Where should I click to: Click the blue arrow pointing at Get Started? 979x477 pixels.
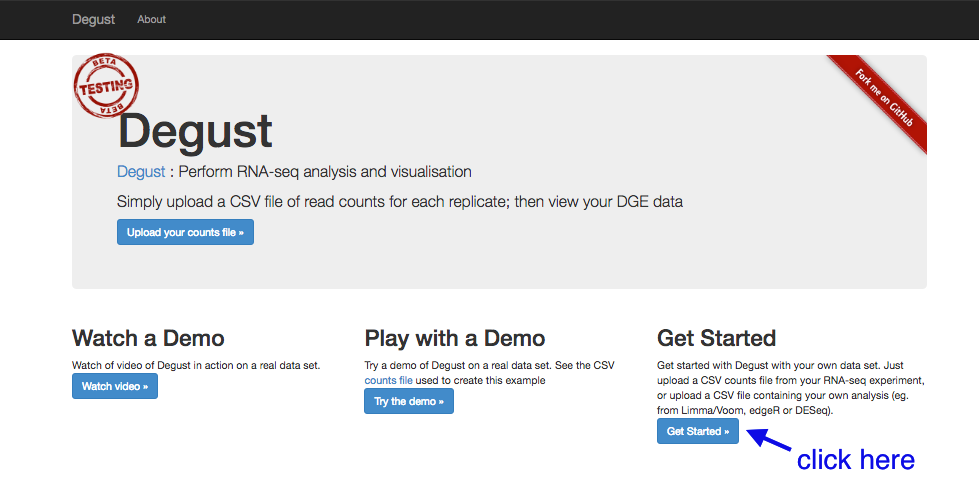(x=770, y=439)
